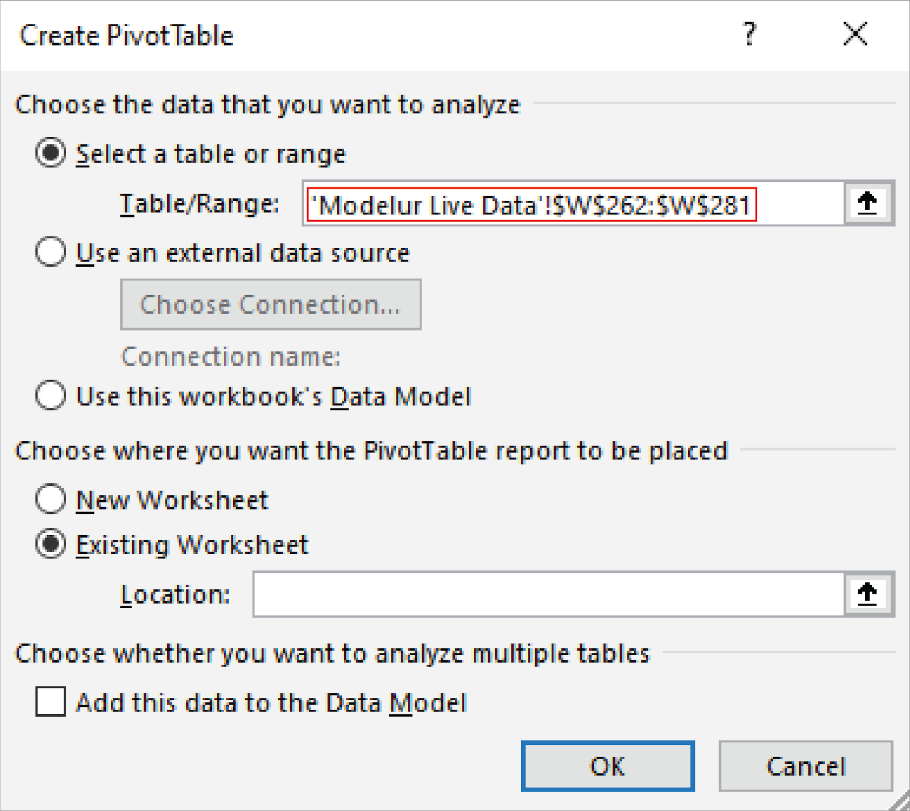This screenshot has height=811, width=910.
Task: Click the dialog close X icon
Action: tap(855, 33)
